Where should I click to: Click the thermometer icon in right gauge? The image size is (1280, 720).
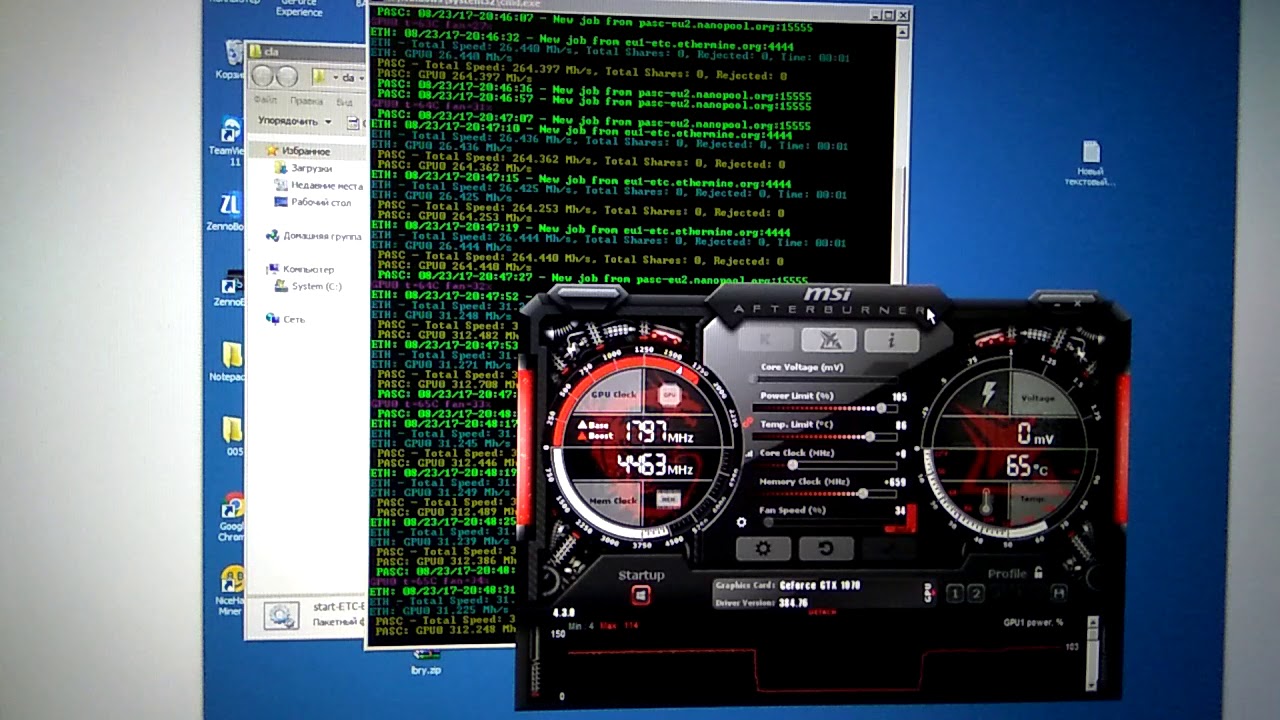tap(987, 499)
